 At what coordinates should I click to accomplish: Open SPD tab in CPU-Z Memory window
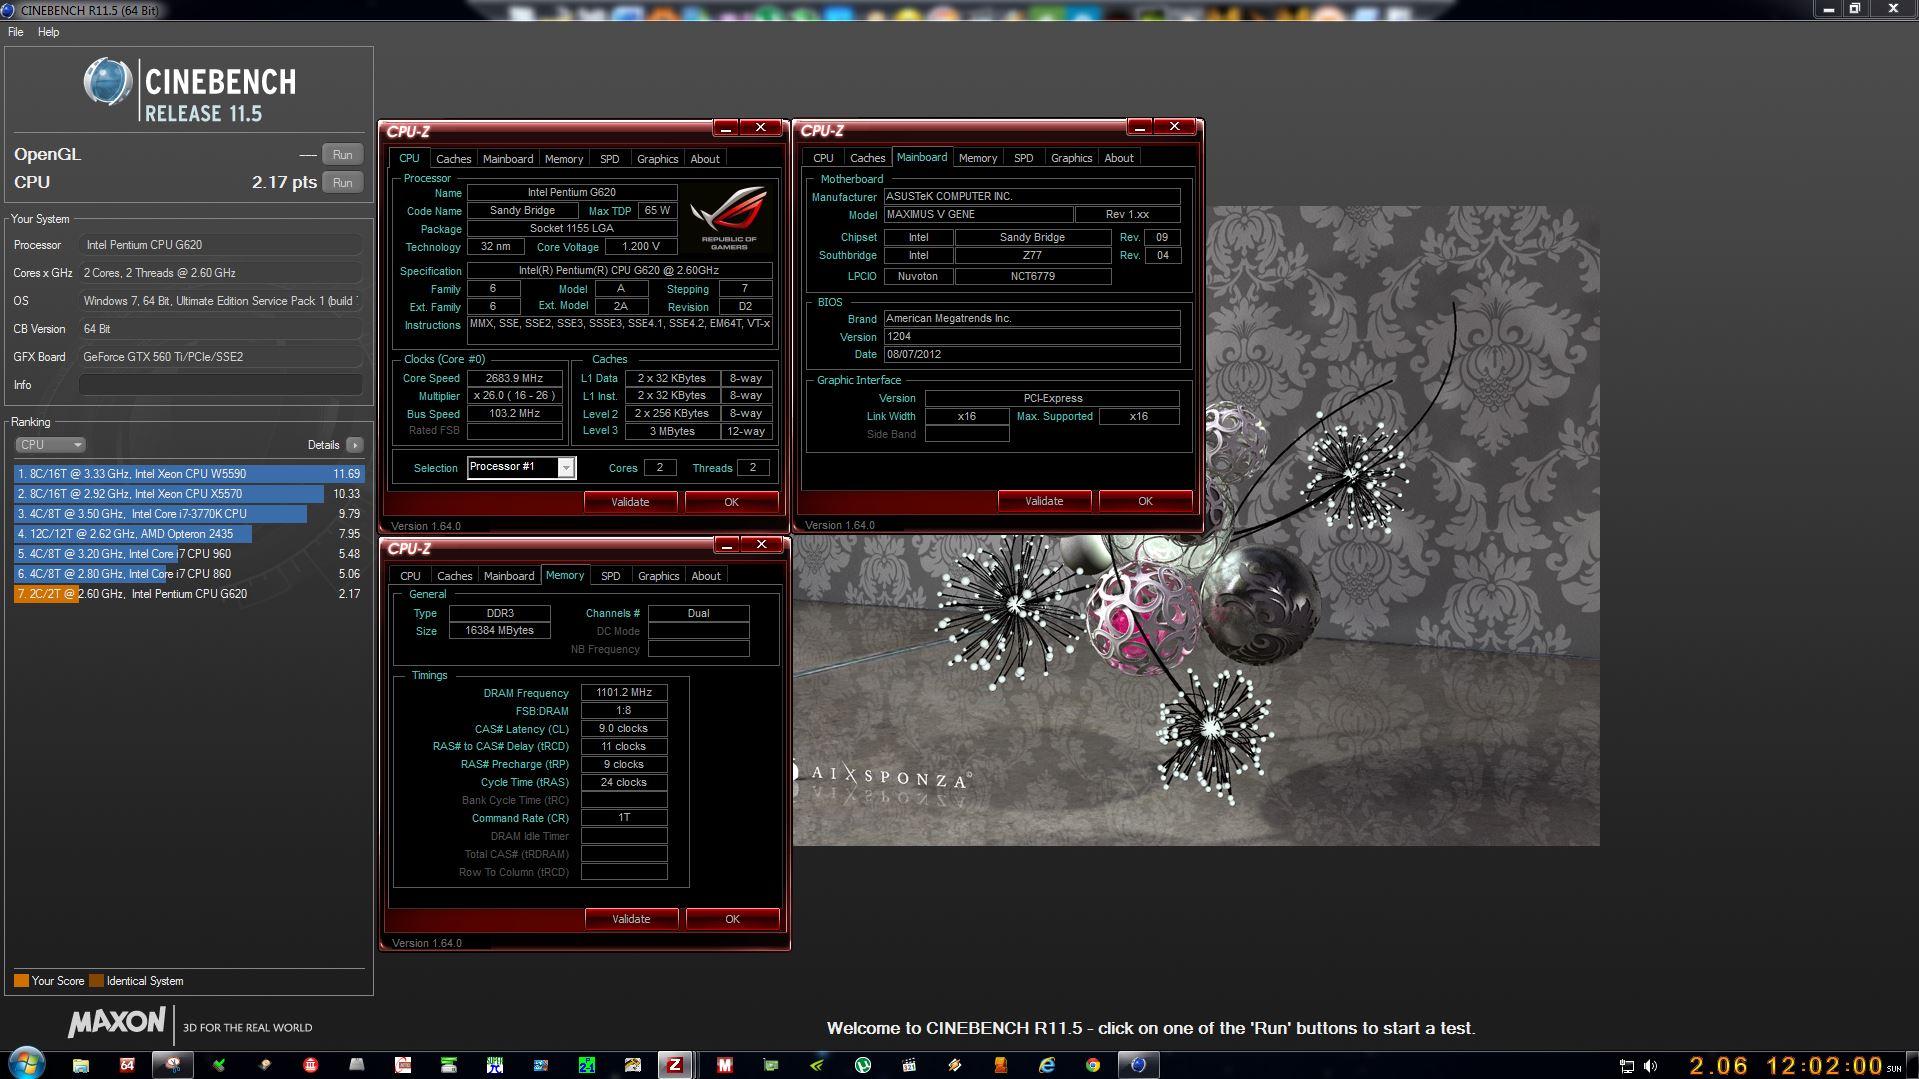coord(610,576)
